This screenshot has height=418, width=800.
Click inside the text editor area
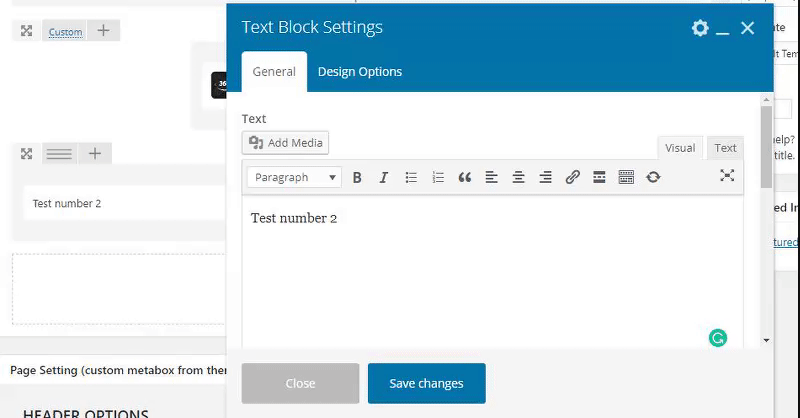pyautogui.click(x=490, y=270)
